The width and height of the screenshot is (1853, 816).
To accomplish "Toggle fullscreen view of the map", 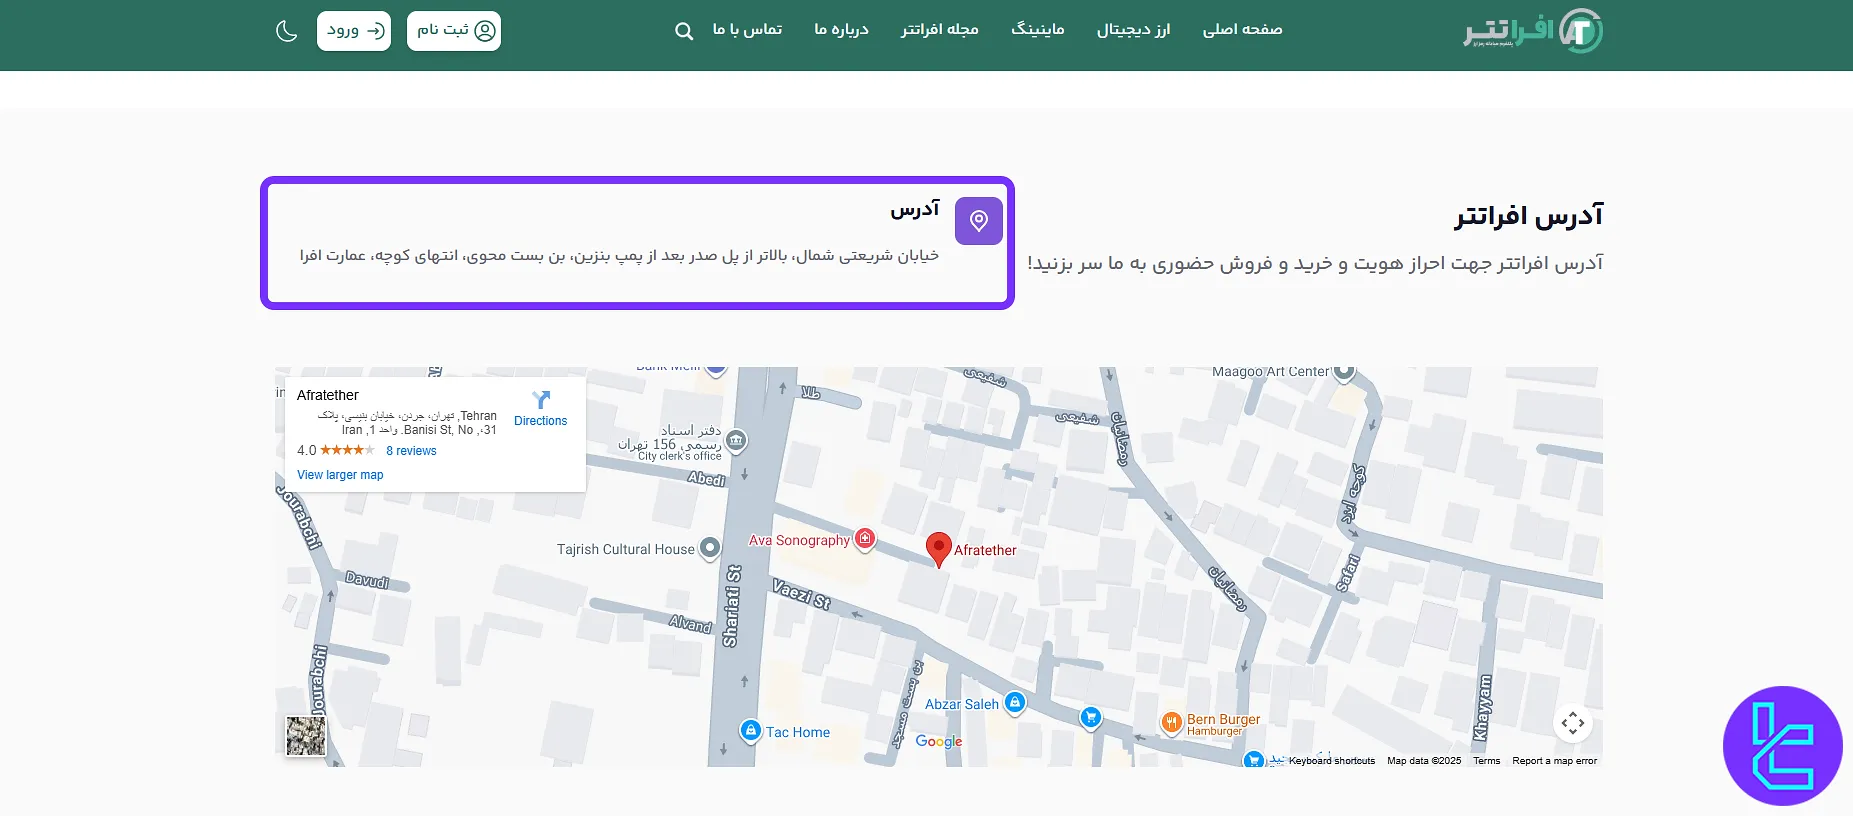I will [x=1572, y=723].
